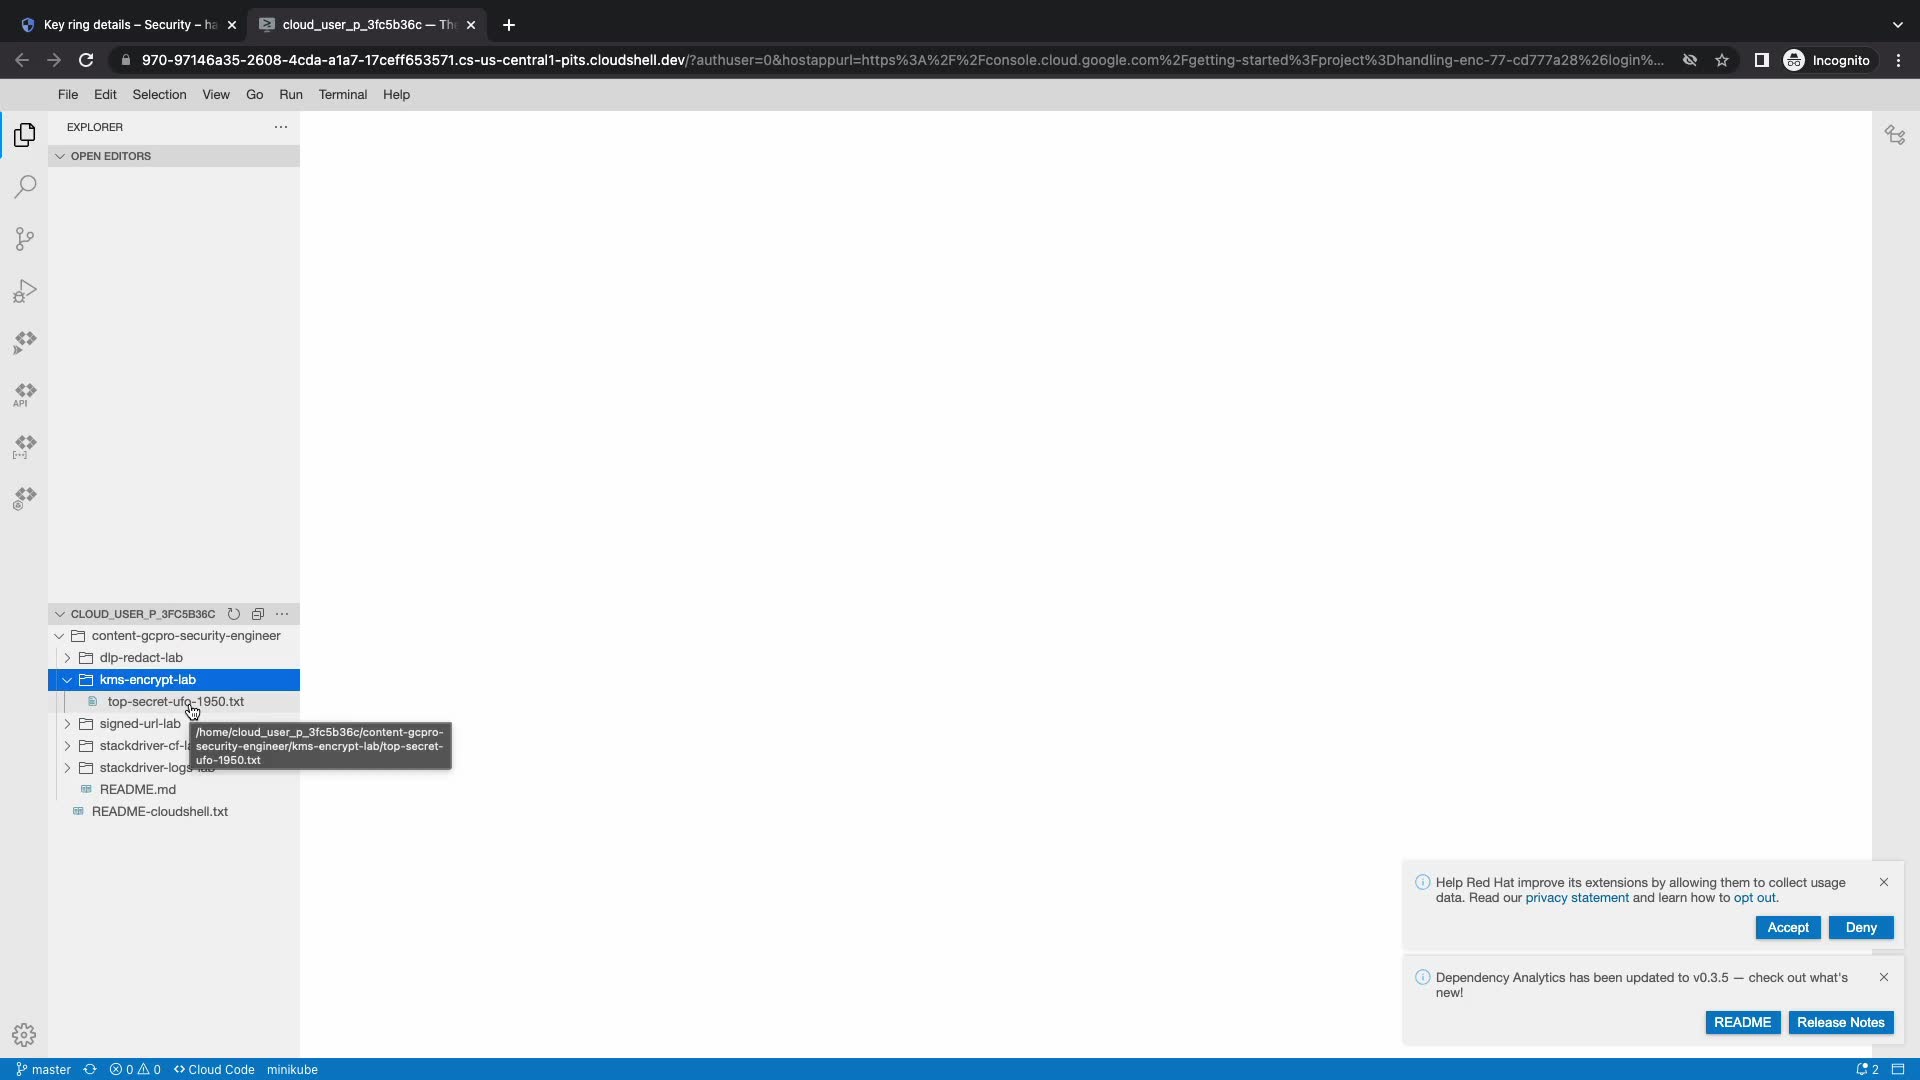Expand the dlp-redact-lab folder
The height and width of the screenshot is (1080, 1920).
[x=67, y=658]
